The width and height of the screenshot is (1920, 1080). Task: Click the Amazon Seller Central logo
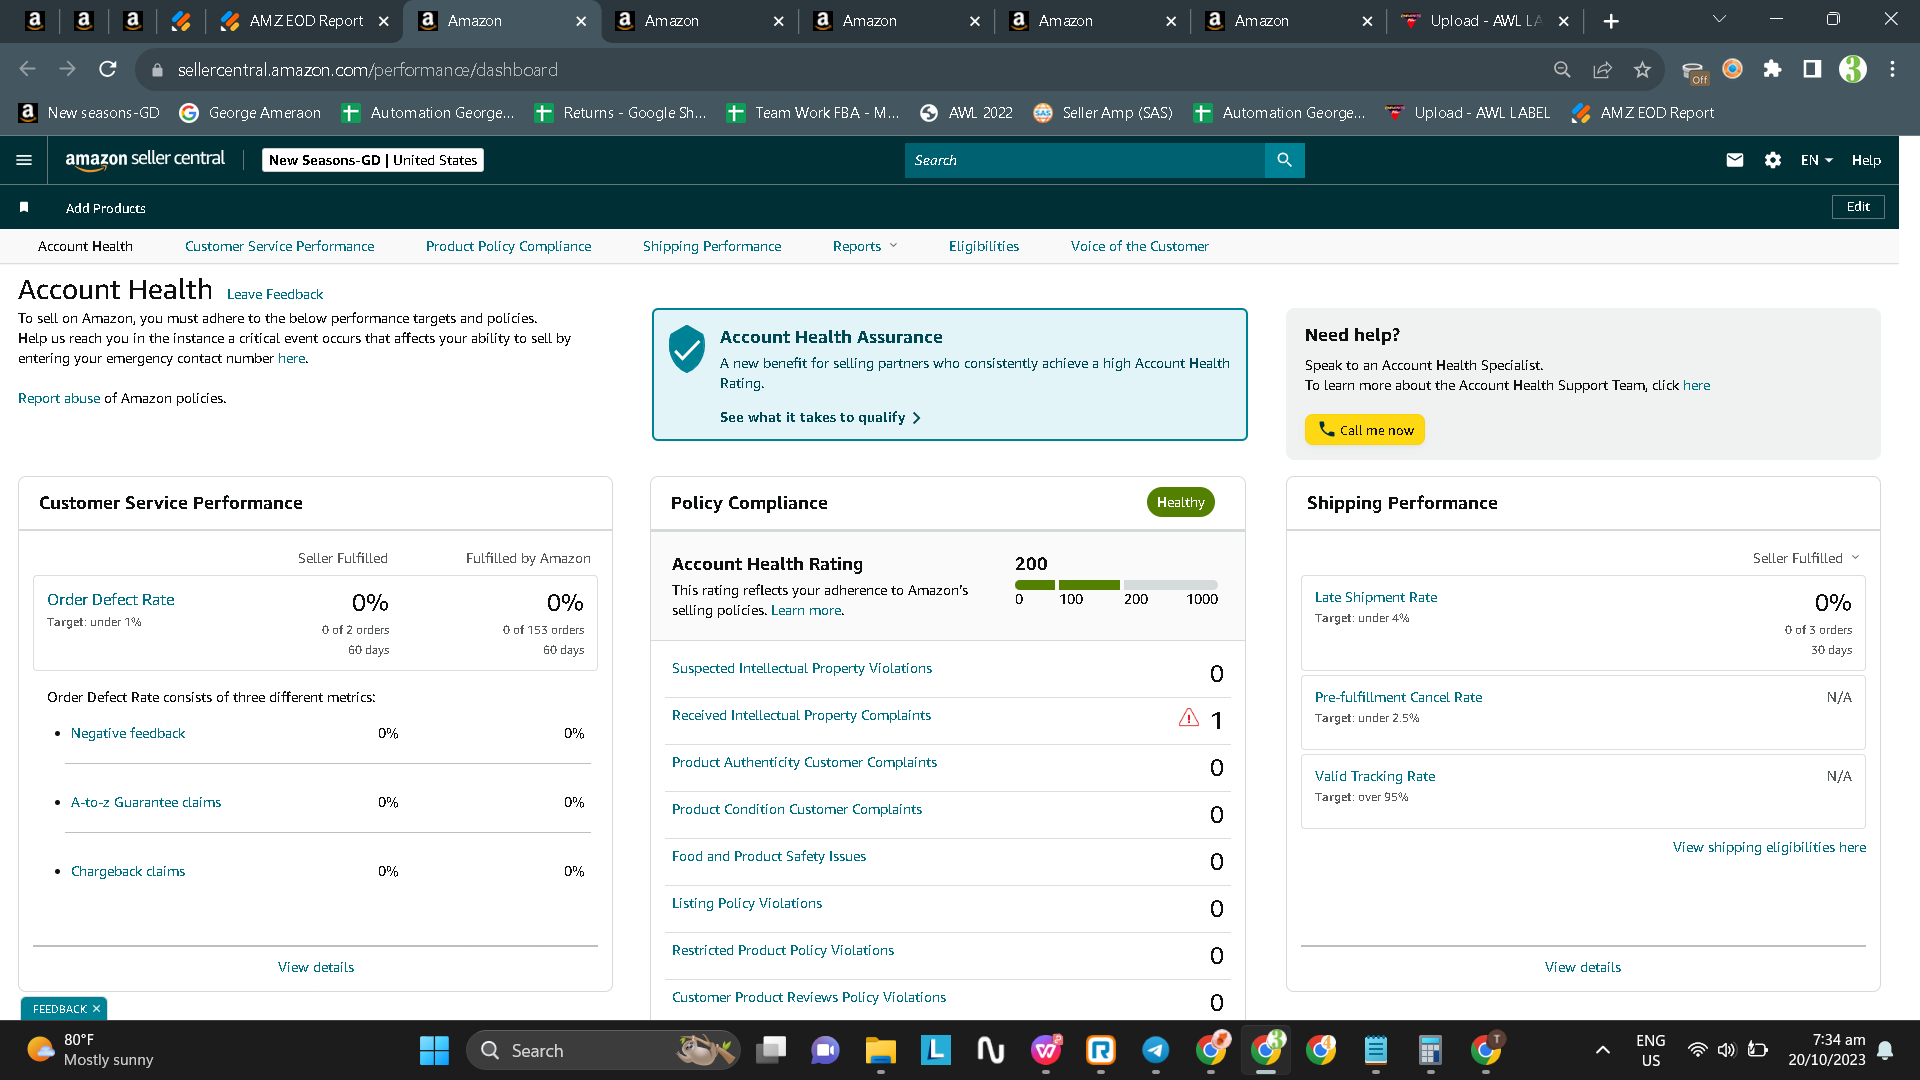tap(145, 160)
